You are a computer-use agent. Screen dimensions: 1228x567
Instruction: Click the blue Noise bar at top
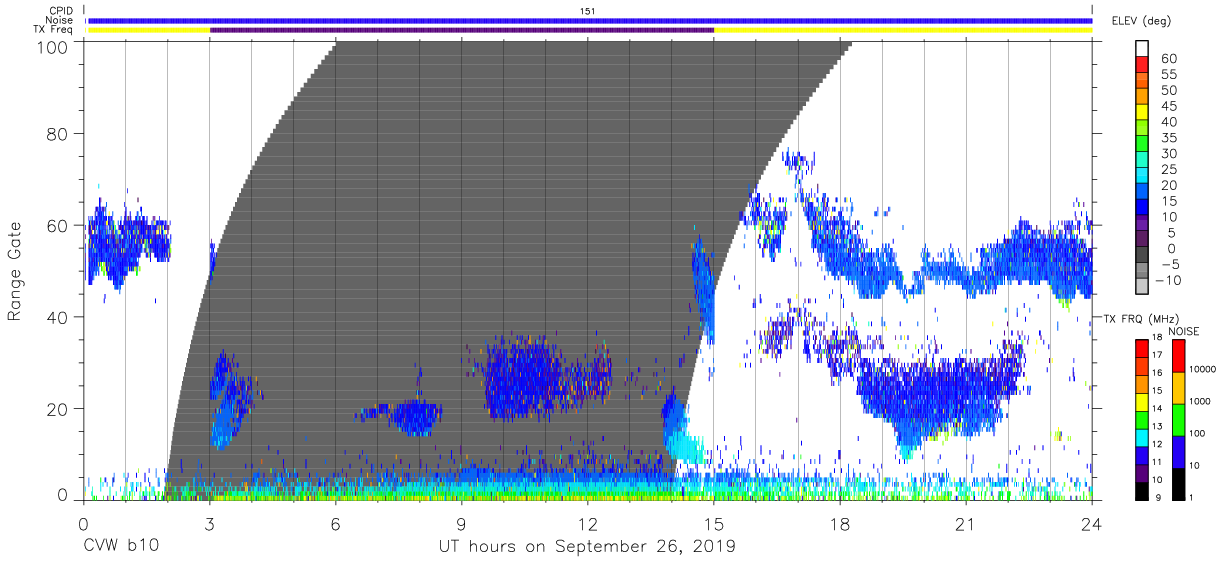click(x=590, y=20)
